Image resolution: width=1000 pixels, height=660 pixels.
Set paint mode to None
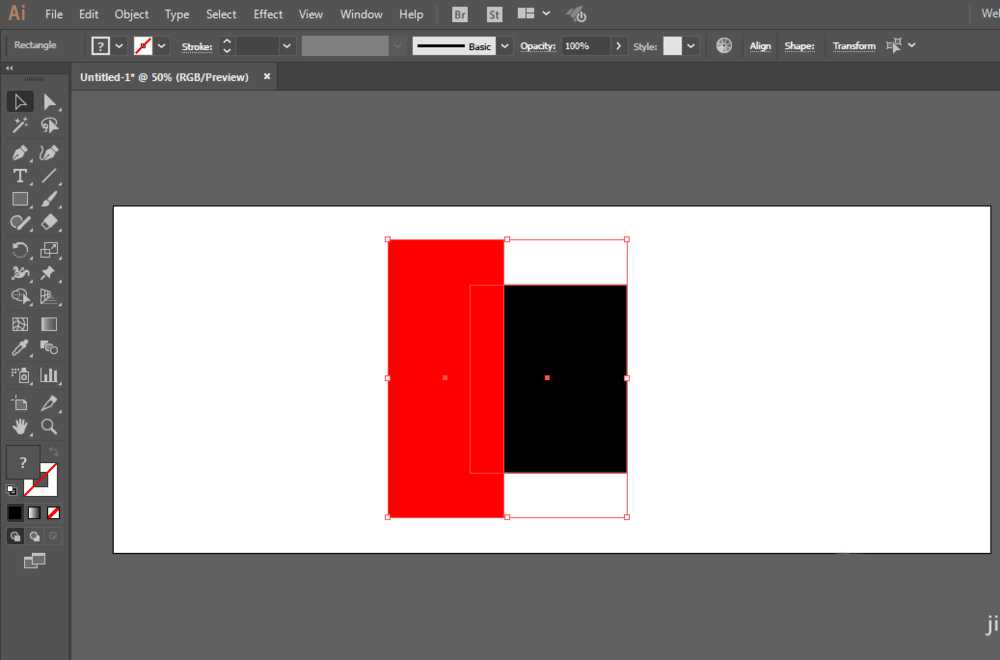tap(54, 513)
